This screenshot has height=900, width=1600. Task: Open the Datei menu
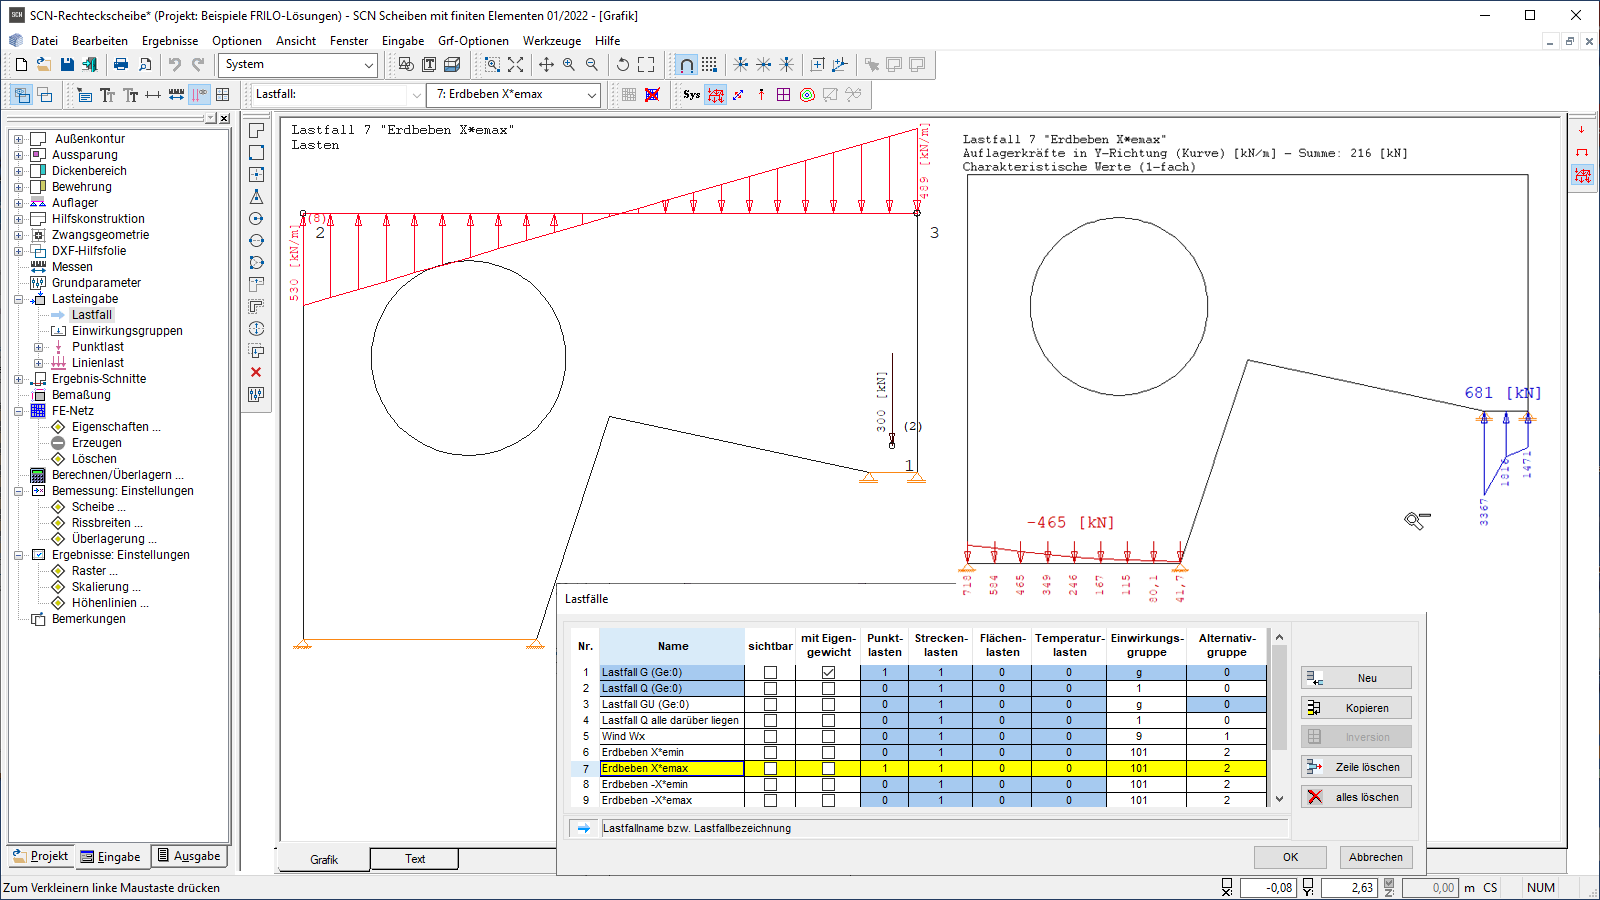44,41
